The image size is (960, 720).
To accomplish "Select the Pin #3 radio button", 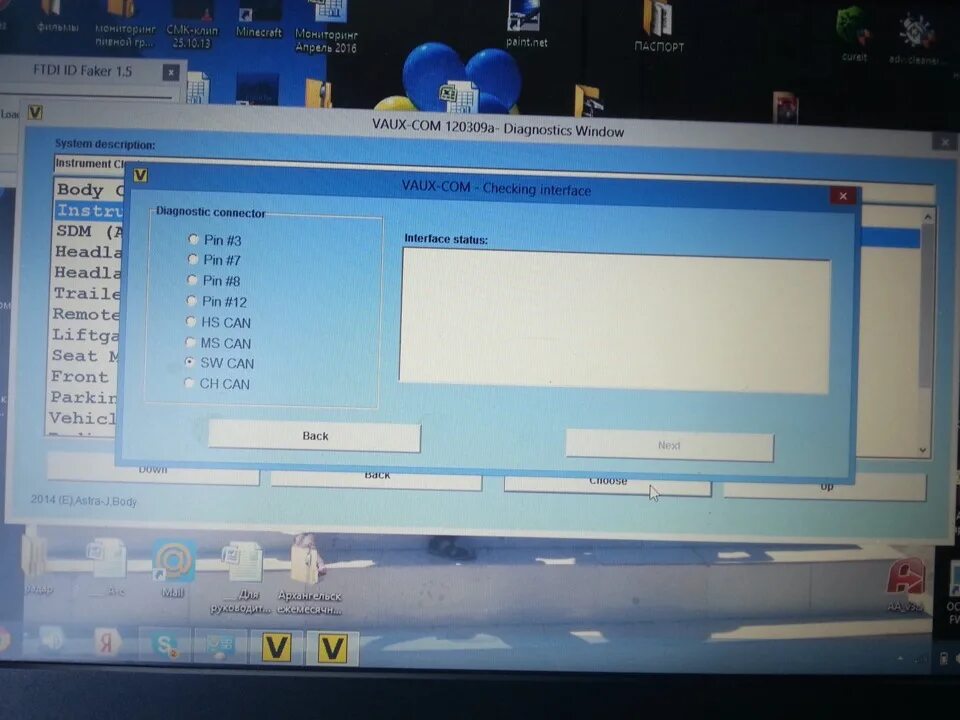I will [193, 239].
